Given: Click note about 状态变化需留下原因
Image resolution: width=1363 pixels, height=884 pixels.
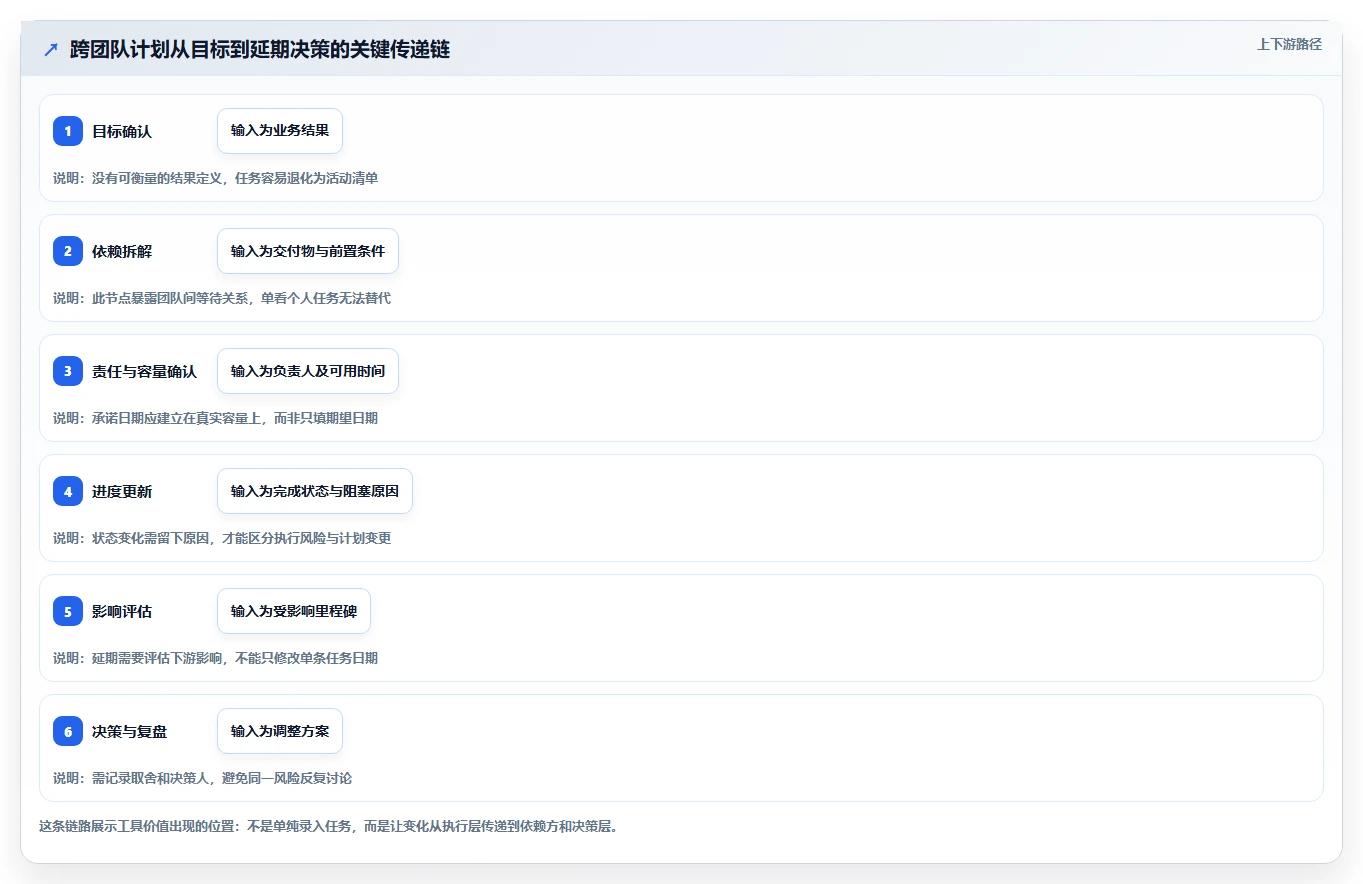Looking at the screenshot, I should (222, 538).
